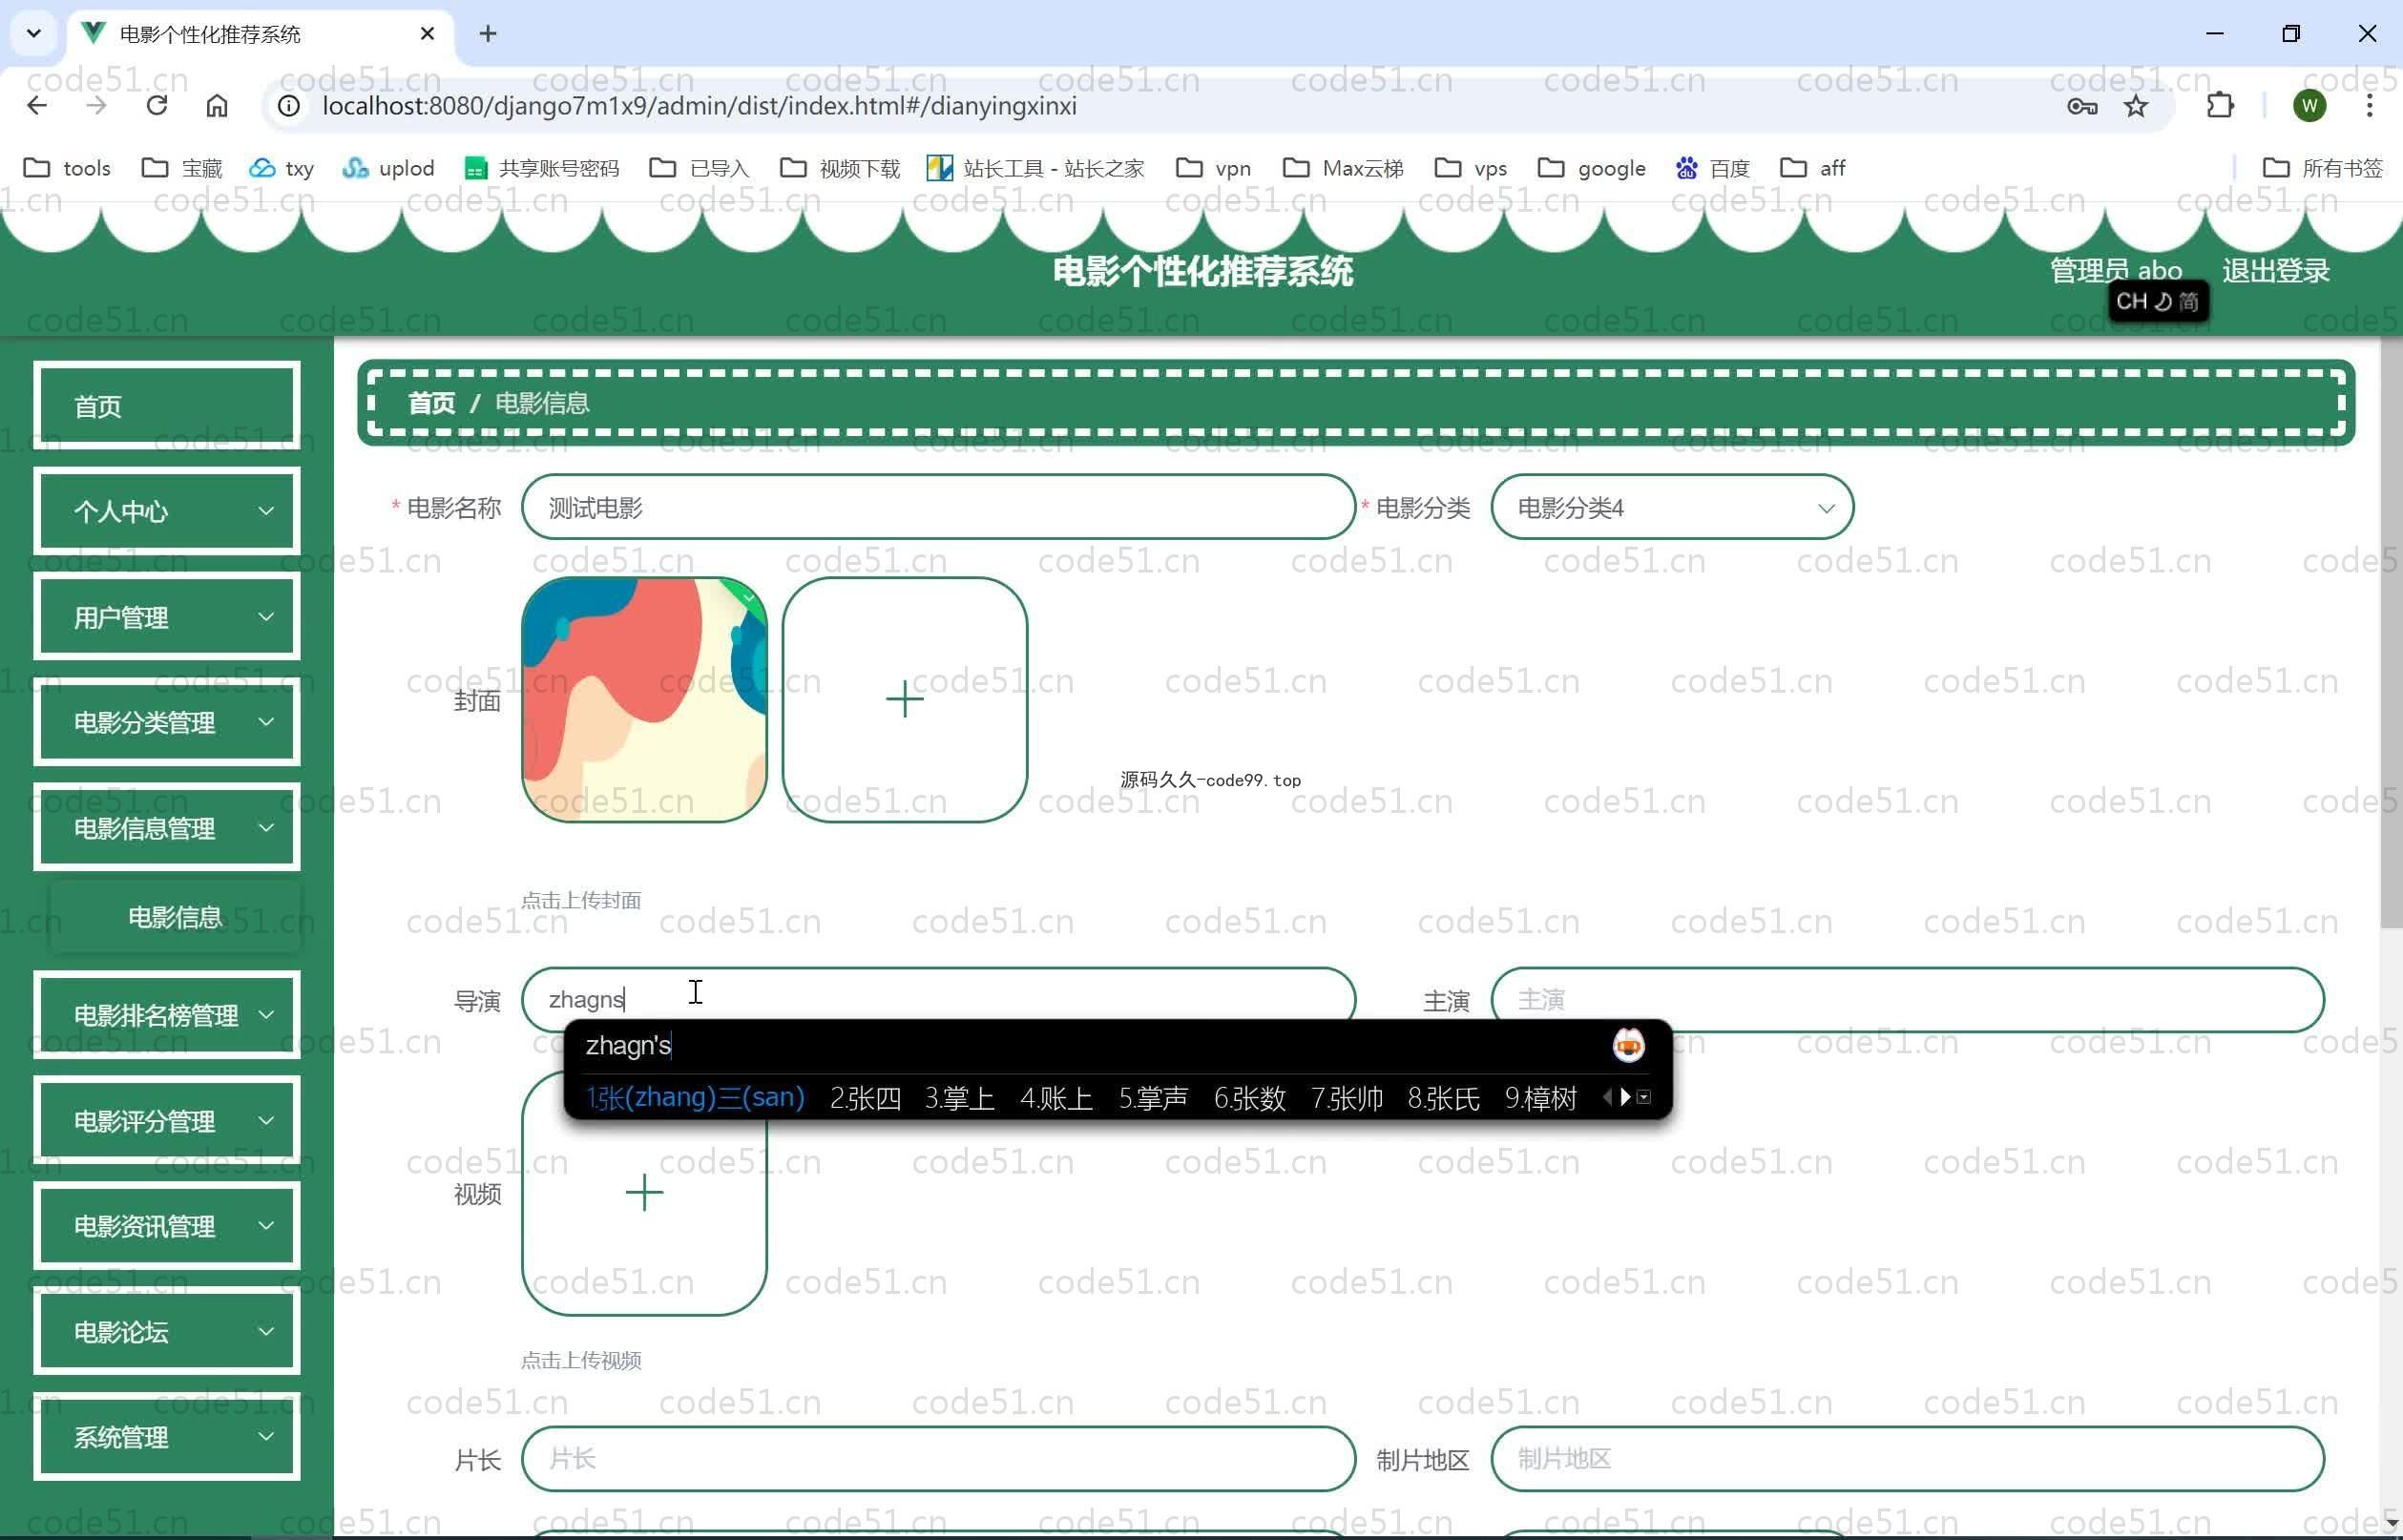The image size is (2403, 1540).
Task: Click the 电影名称 input field
Action: coord(938,507)
